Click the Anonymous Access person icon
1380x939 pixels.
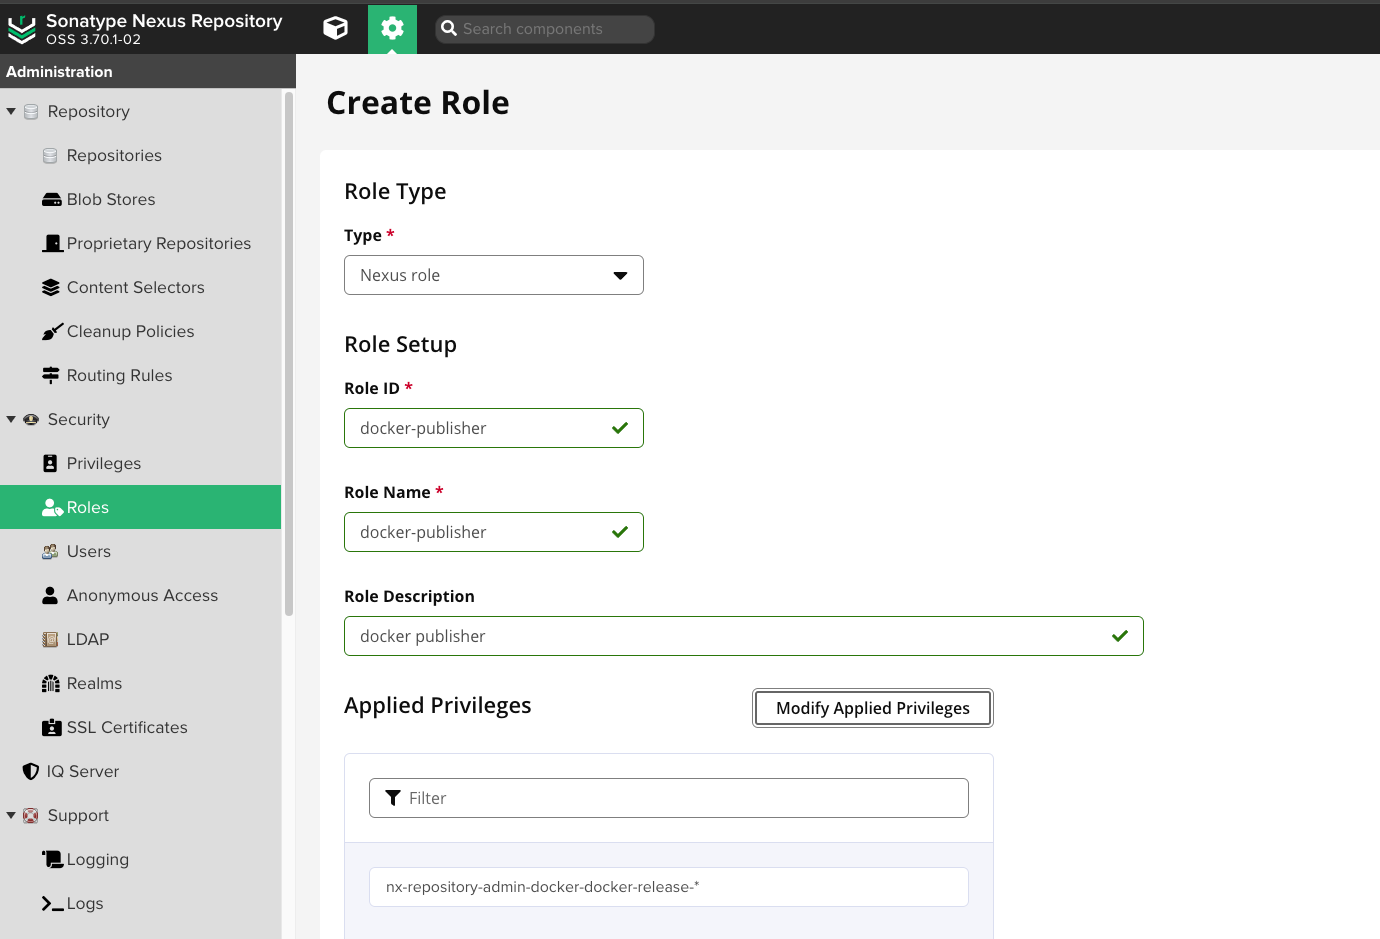[50, 596]
